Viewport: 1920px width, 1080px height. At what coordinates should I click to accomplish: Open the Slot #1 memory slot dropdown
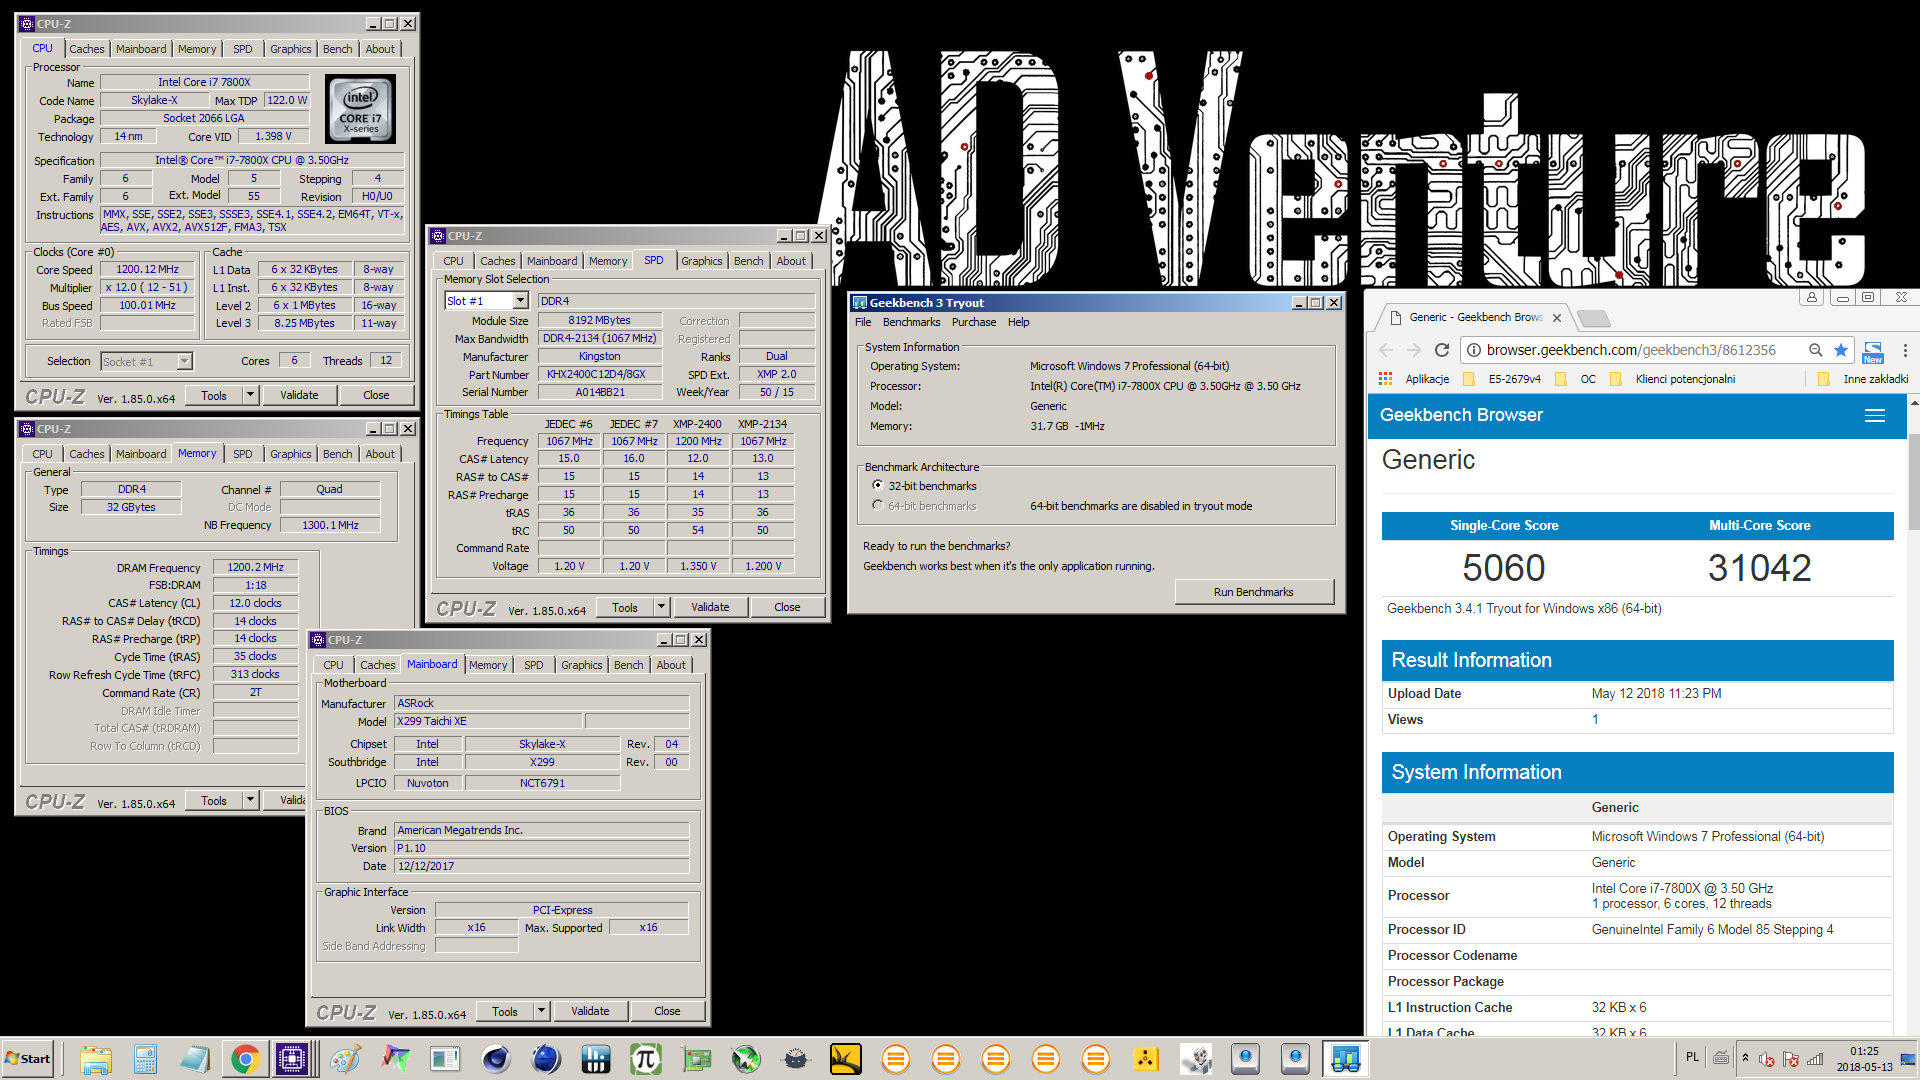520,301
